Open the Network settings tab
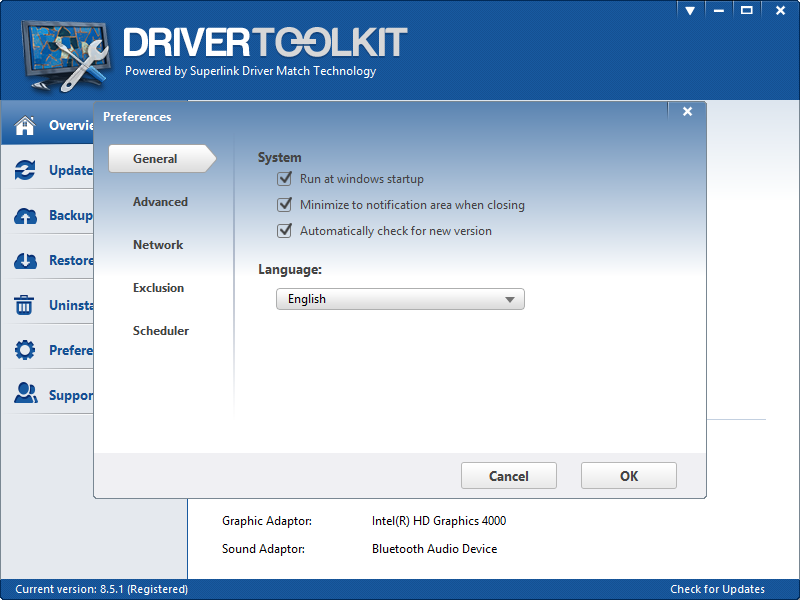 coord(158,244)
